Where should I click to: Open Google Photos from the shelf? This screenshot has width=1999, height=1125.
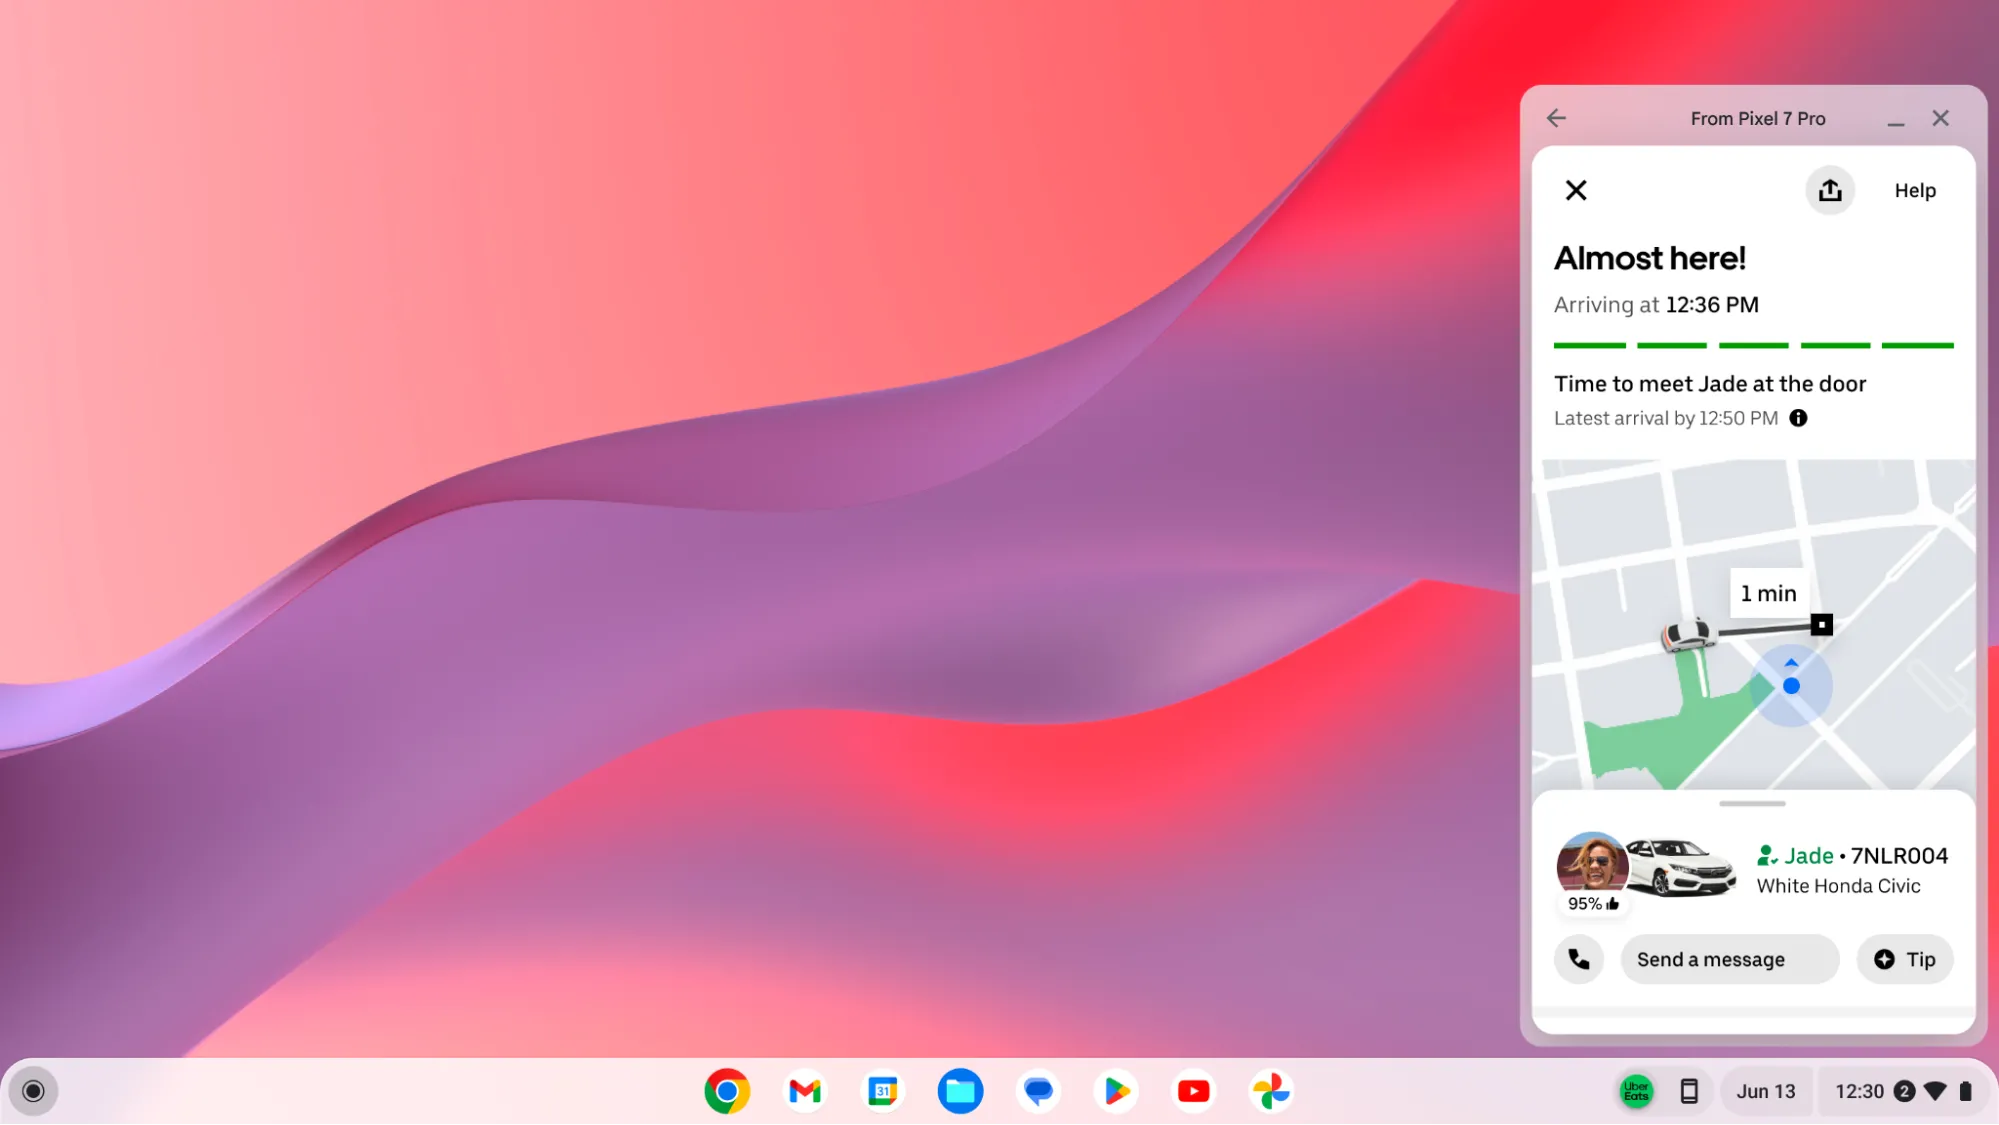[x=1271, y=1091]
